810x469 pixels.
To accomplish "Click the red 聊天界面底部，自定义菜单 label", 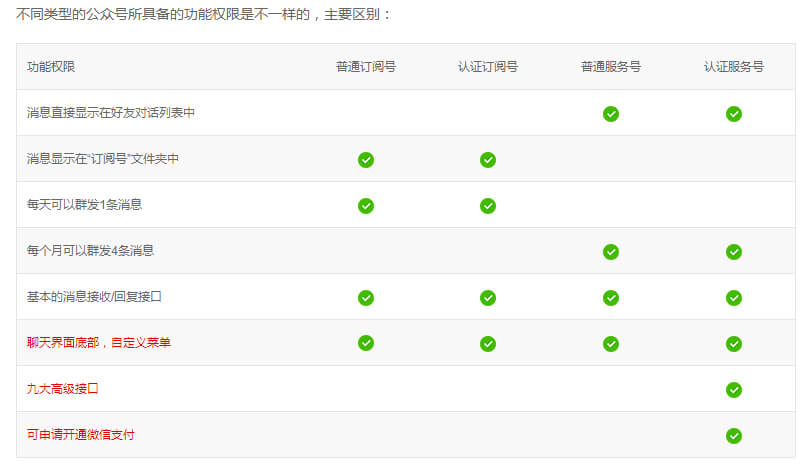I will 99,342.
